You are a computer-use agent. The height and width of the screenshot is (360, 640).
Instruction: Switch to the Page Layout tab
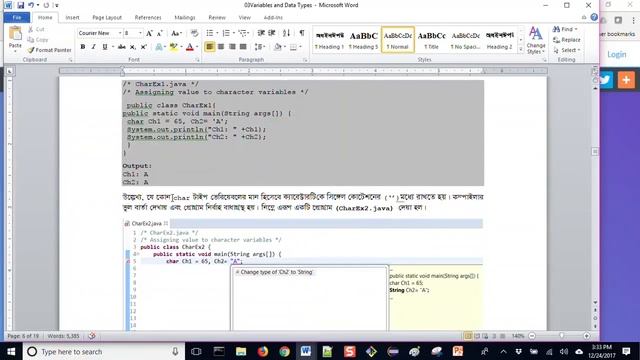click(x=107, y=18)
